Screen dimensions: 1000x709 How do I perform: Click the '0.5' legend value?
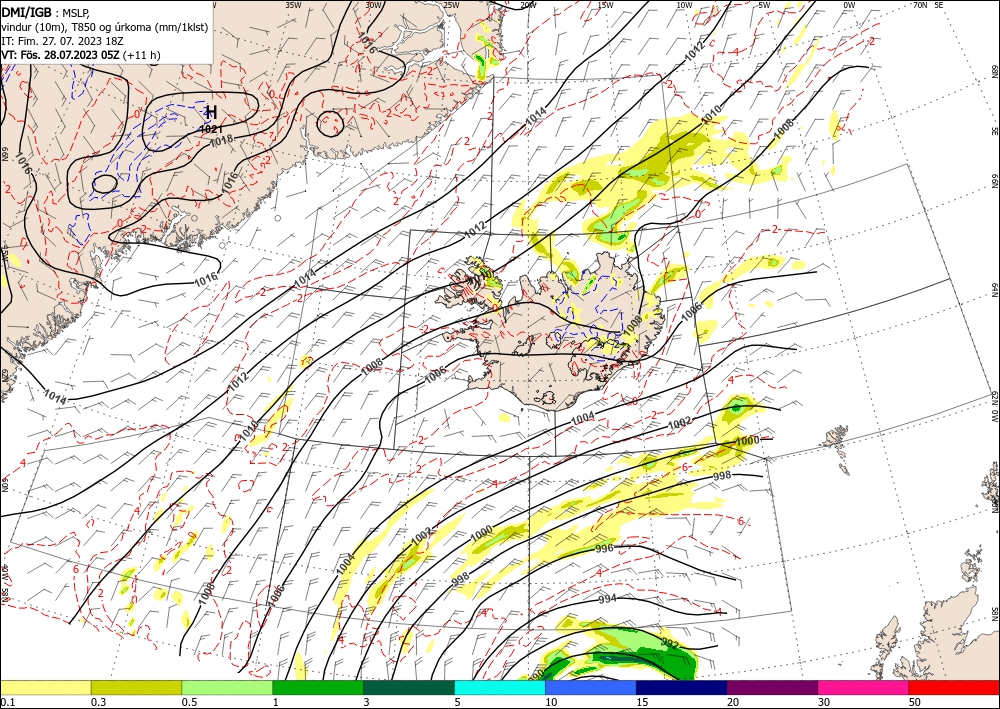coord(189,702)
